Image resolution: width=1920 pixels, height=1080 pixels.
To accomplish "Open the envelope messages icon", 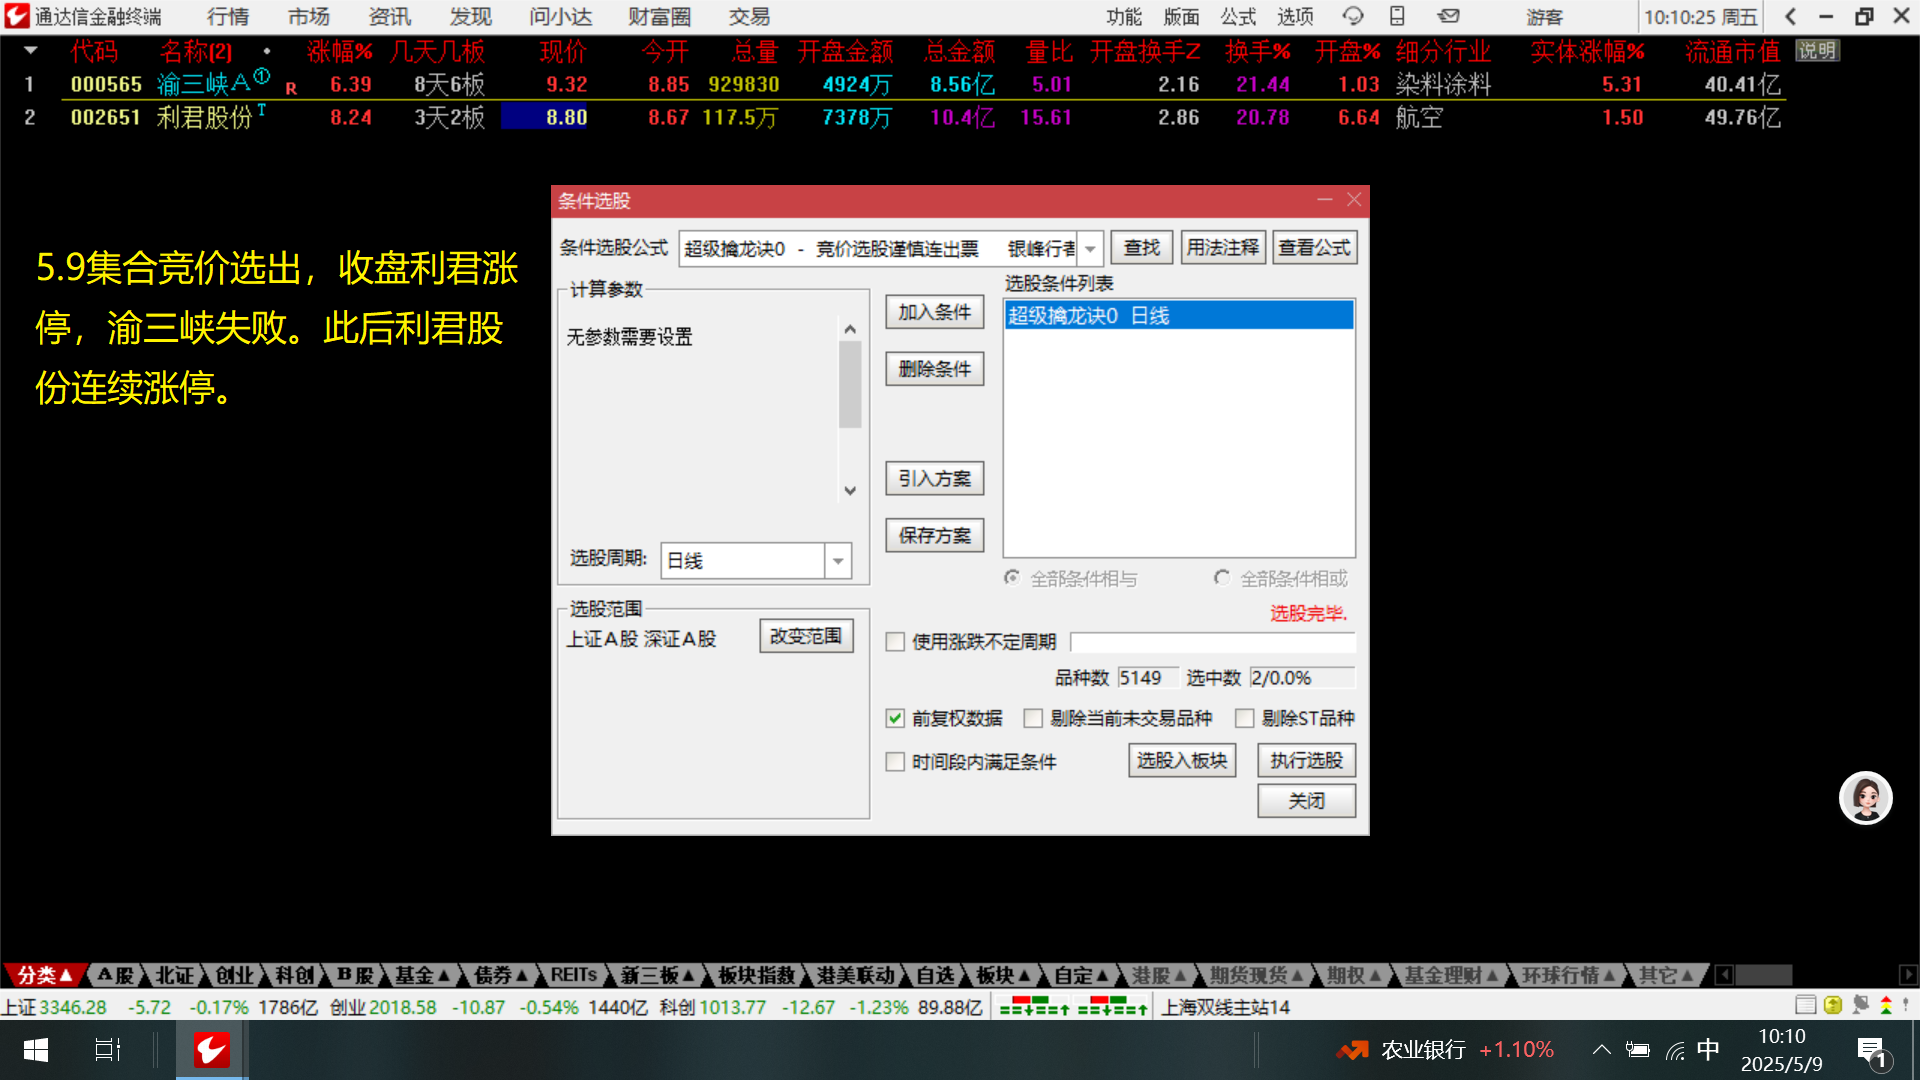I will [1448, 16].
